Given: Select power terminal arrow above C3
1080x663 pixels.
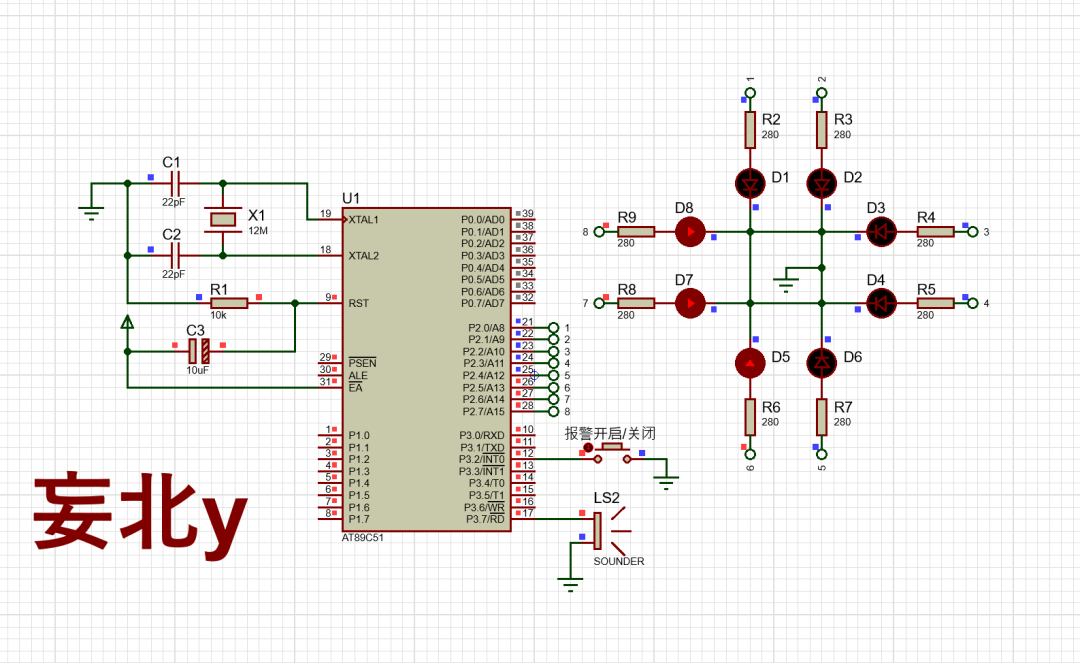Looking at the screenshot, I should click(127, 322).
